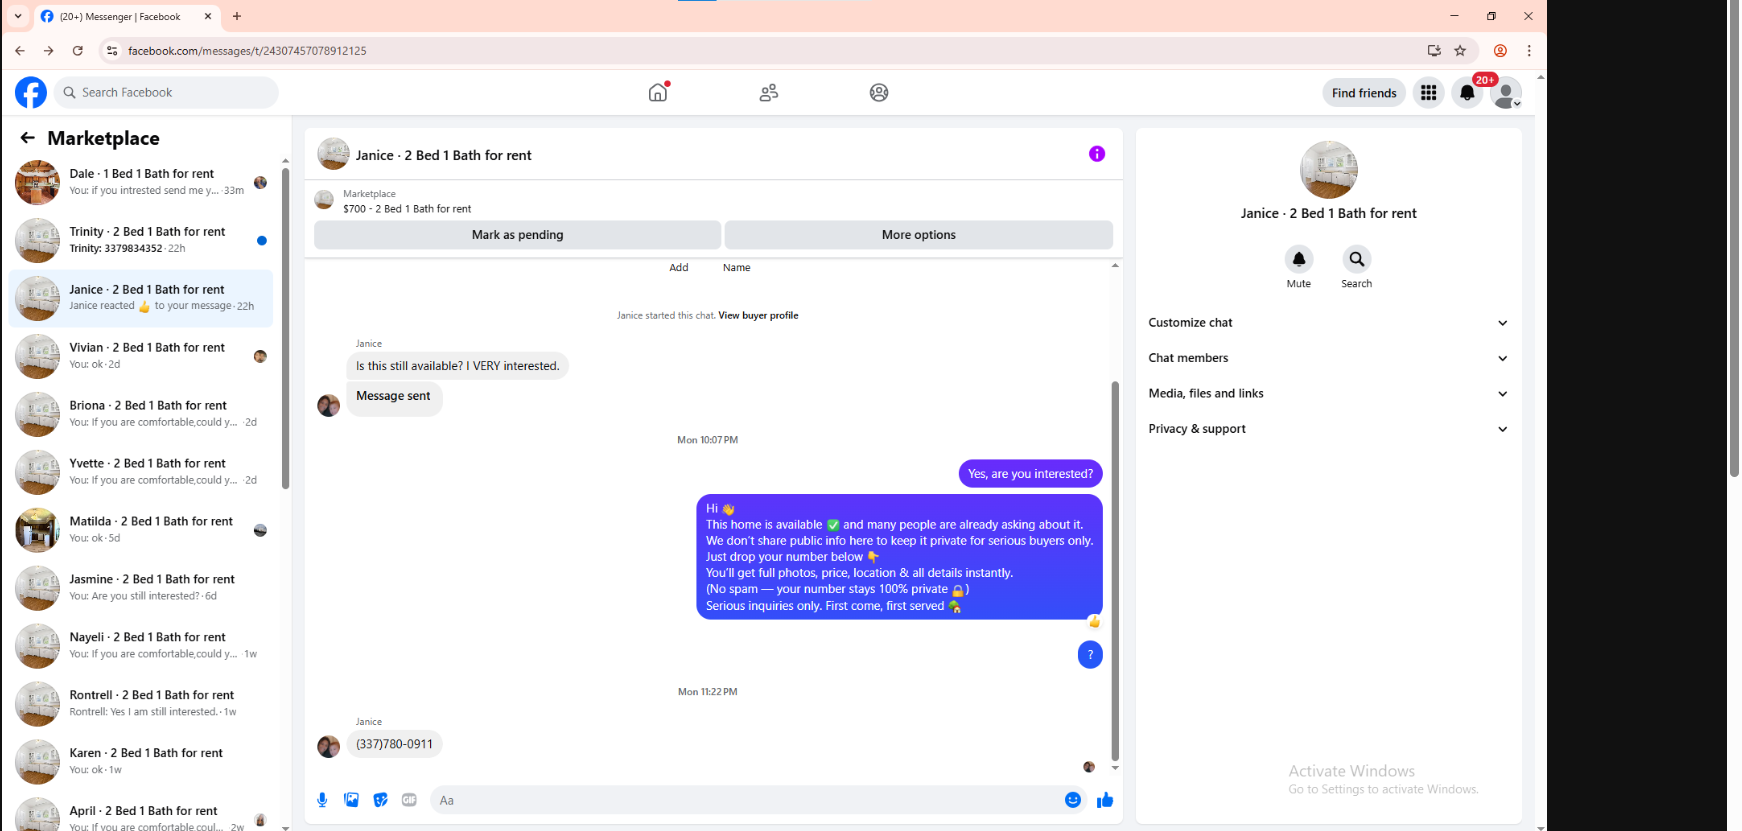Attach a file with photo icon

click(351, 800)
